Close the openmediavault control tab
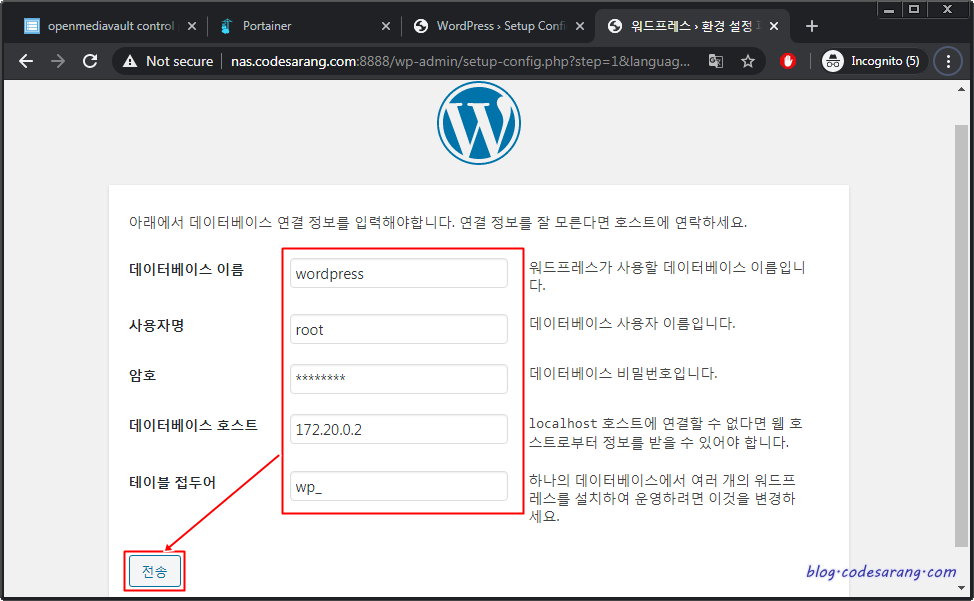Screen dimensions: 974x601 coord(192,26)
